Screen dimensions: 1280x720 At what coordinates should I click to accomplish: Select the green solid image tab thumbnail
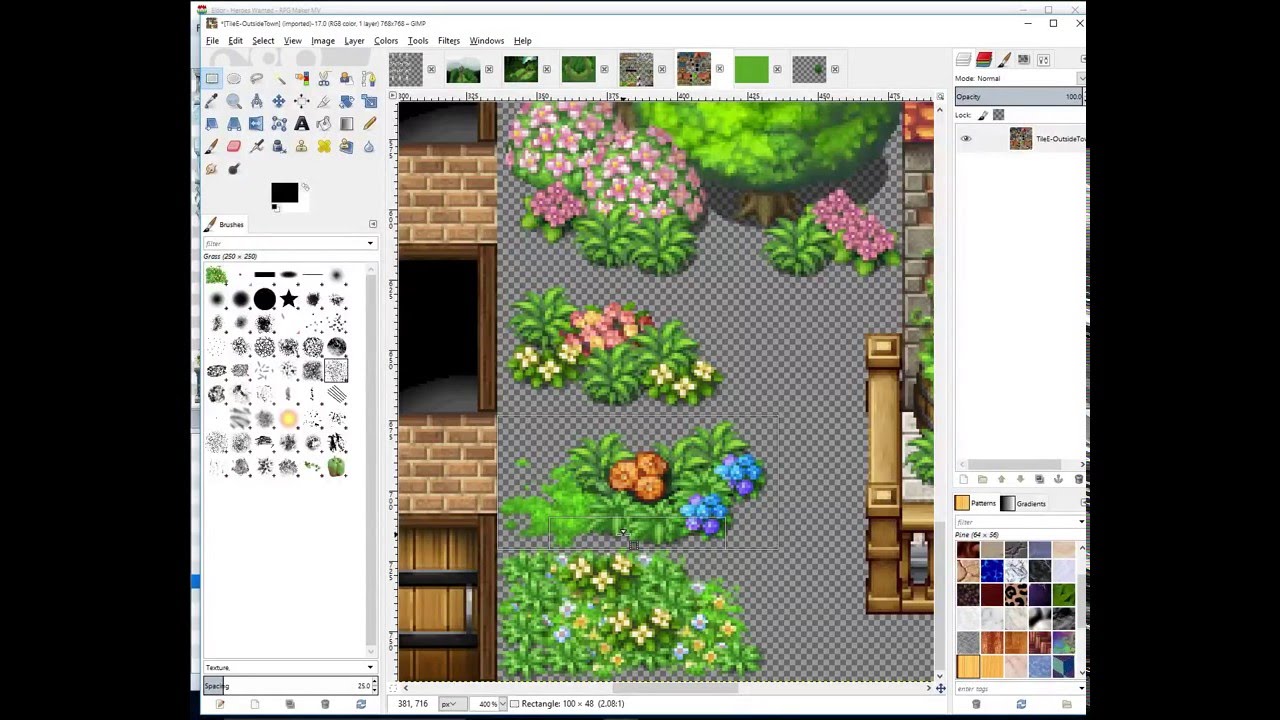(751, 69)
